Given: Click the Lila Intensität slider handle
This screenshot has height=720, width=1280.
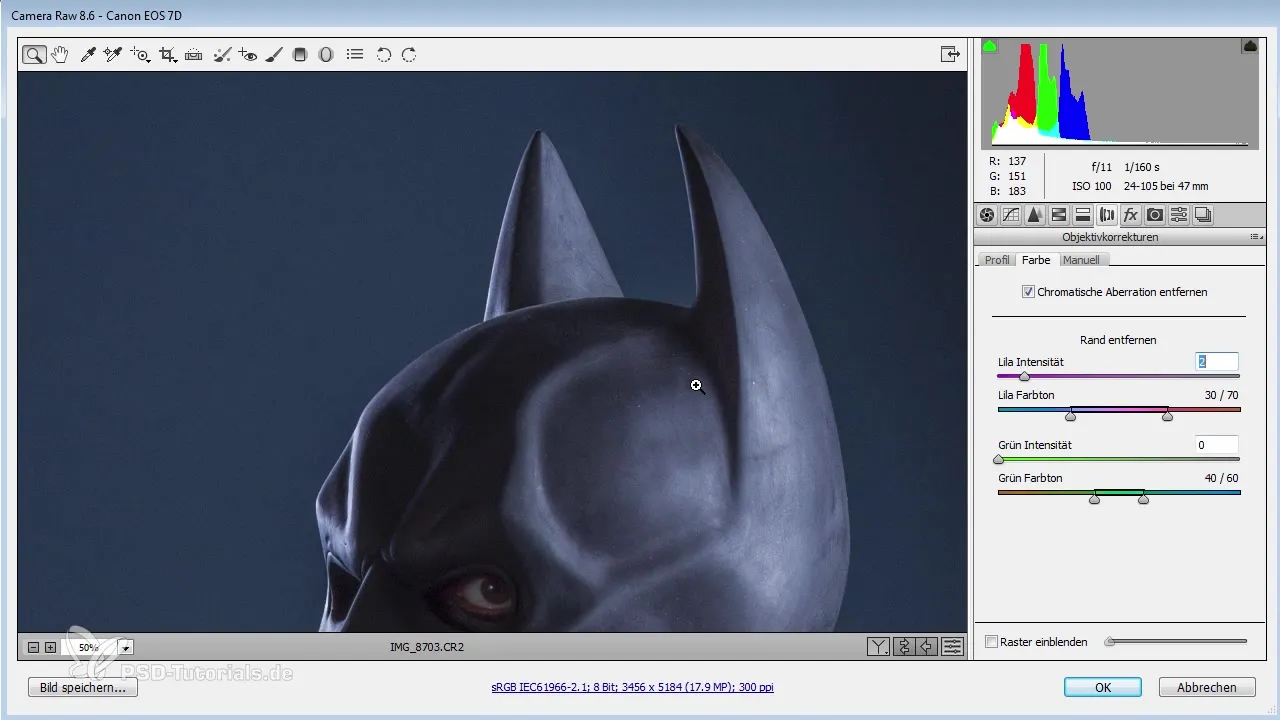Looking at the screenshot, I should [1024, 378].
